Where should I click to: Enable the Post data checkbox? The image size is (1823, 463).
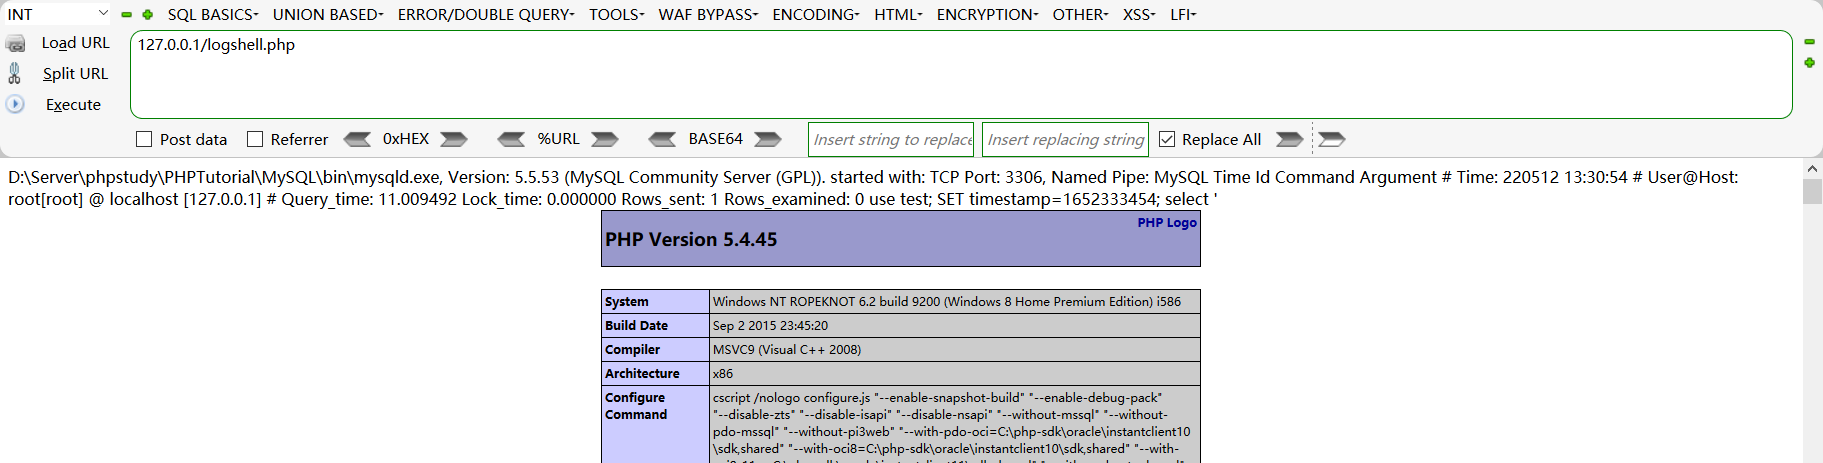144,139
